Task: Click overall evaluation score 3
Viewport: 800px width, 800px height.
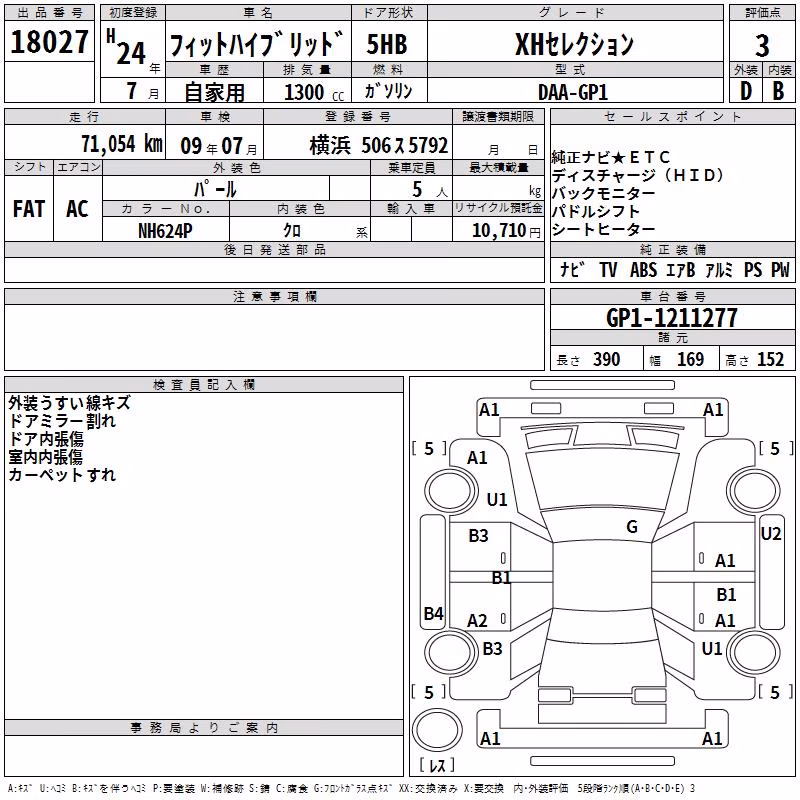Action: click(762, 45)
